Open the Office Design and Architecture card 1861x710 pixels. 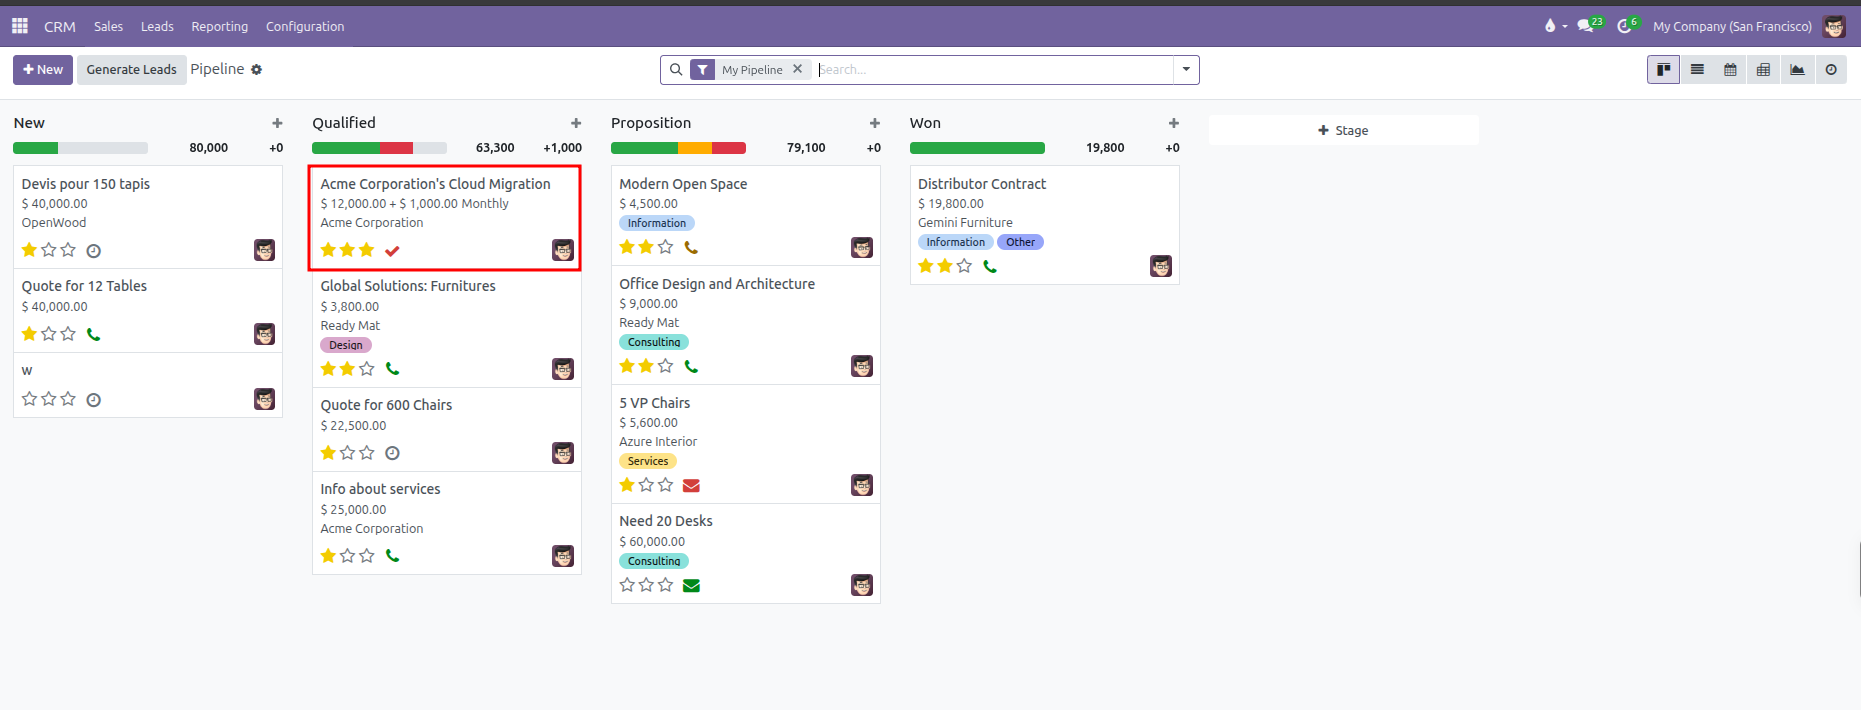click(745, 325)
